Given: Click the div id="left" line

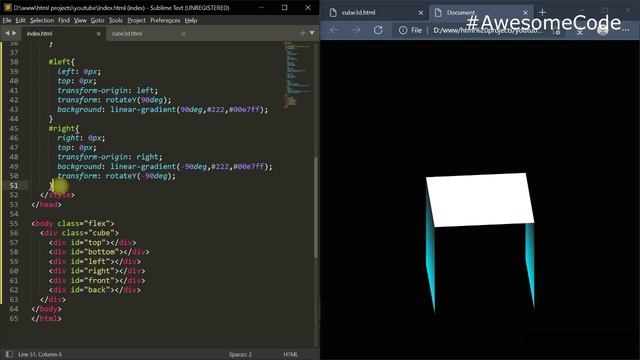Looking at the screenshot, I should tap(95, 261).
